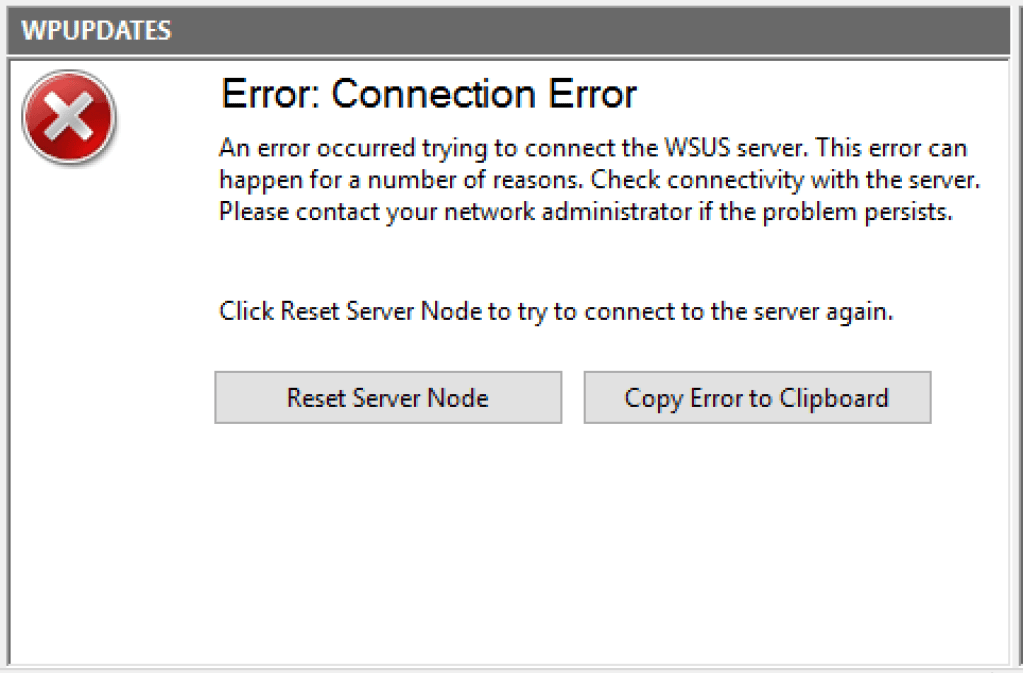Screen dimensions: 1023x673
Task: Click the network administrator sentence
Action: tap(585, 211)
